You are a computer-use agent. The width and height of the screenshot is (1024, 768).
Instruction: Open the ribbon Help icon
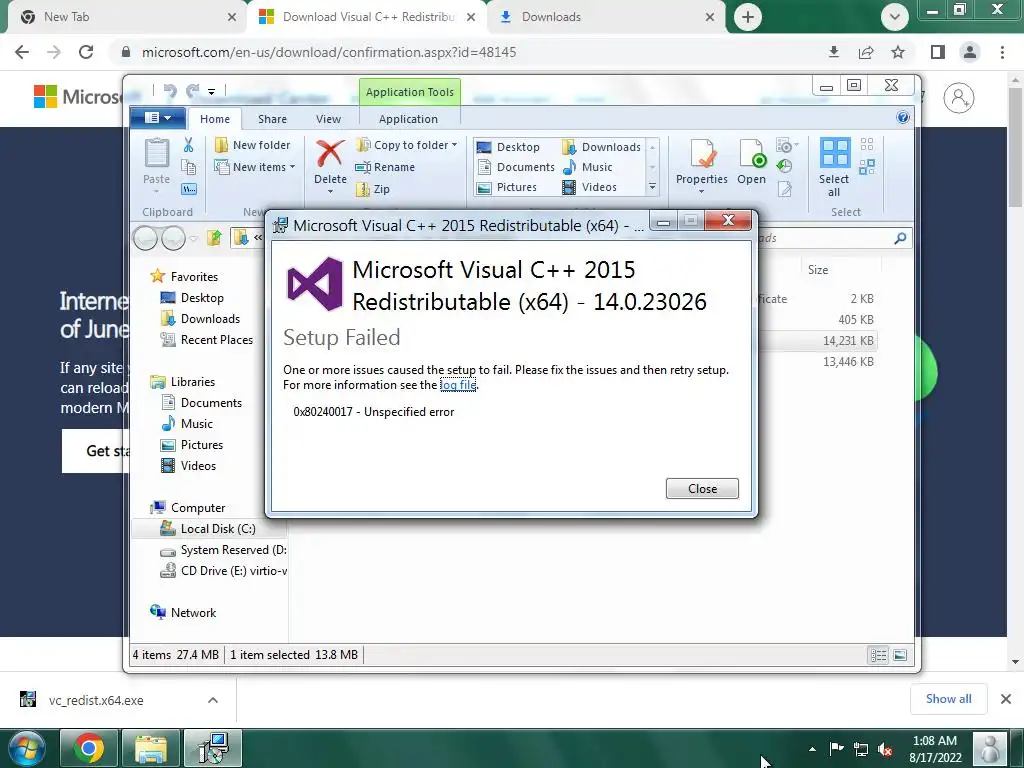pos(903,118)
